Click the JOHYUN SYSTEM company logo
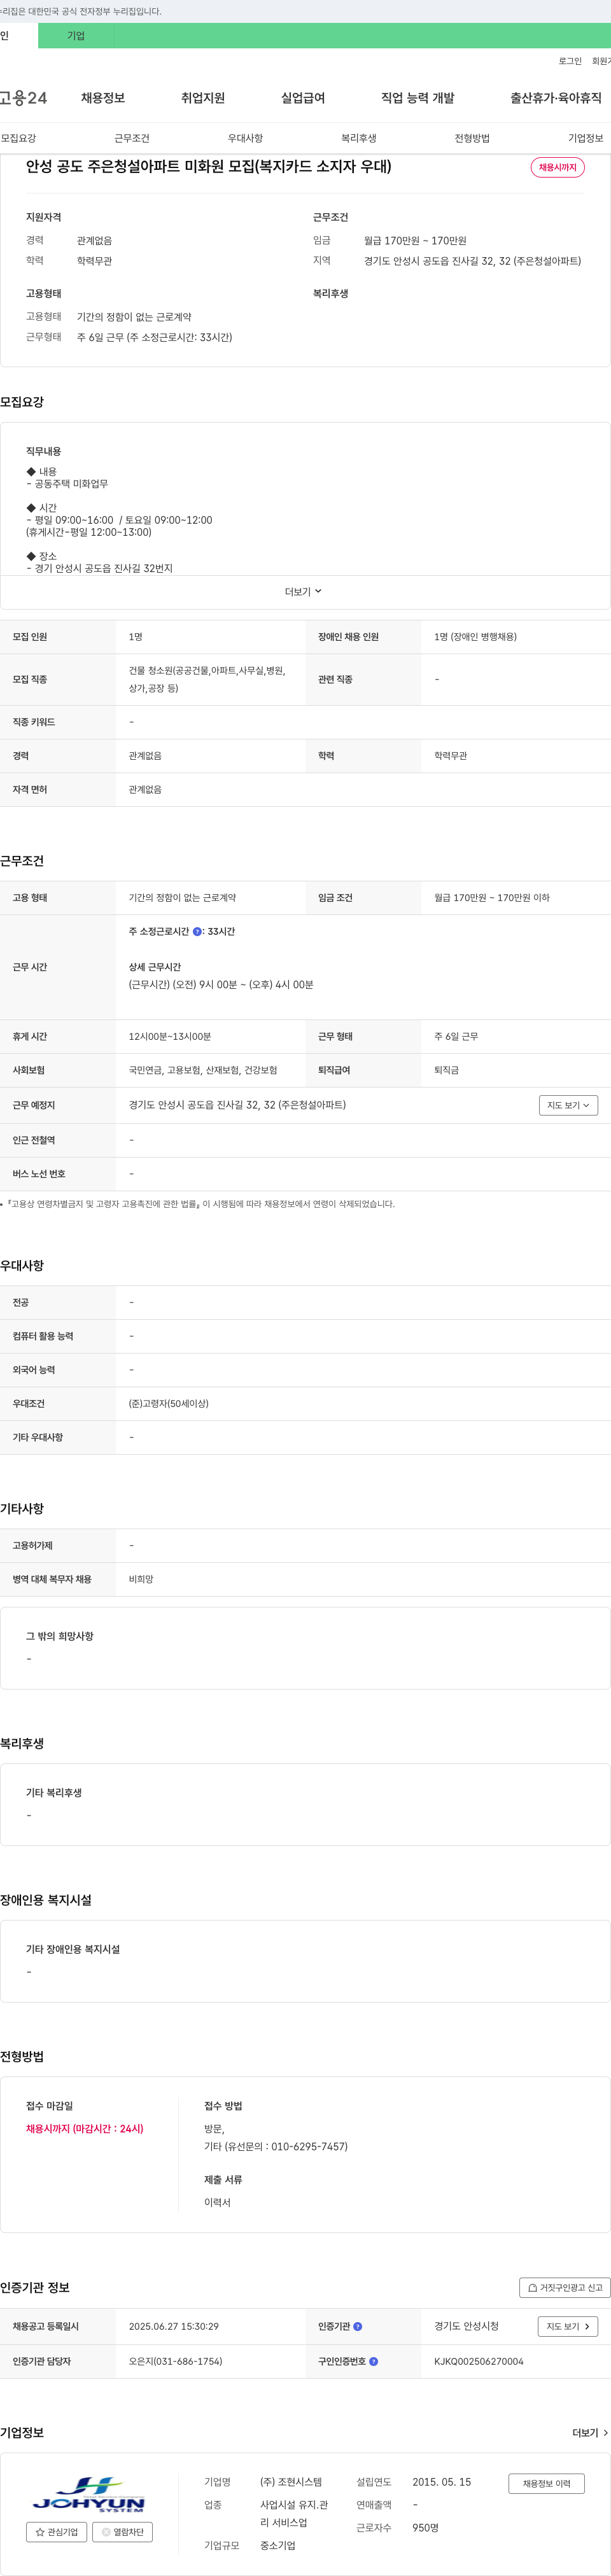The width and height of the screenshot is (611, 2576). pos(89,2493)
